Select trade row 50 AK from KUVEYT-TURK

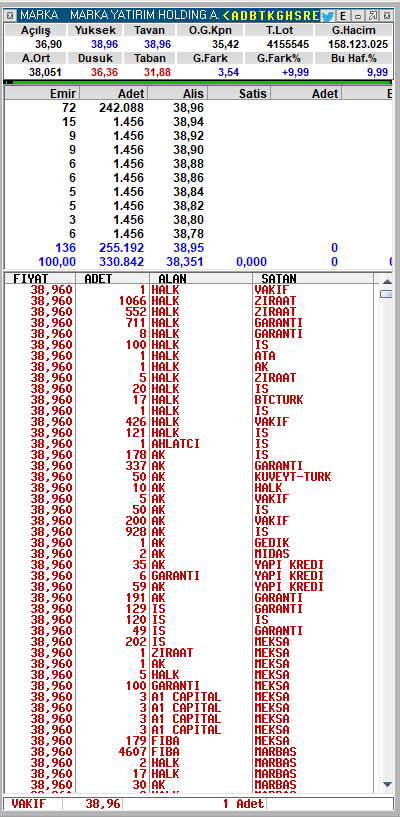coord(190,477)
